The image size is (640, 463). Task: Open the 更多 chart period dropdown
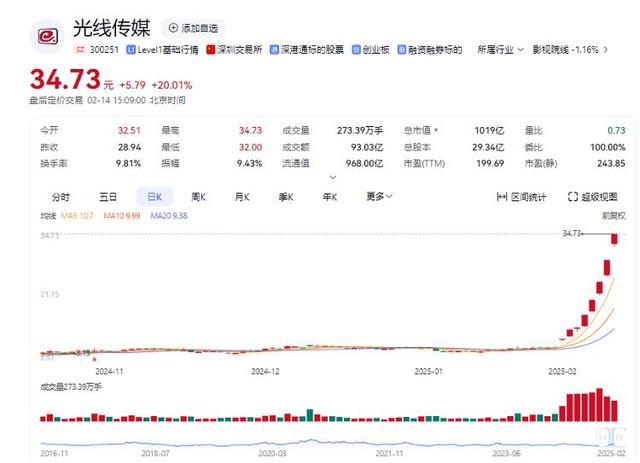[379, 197]
